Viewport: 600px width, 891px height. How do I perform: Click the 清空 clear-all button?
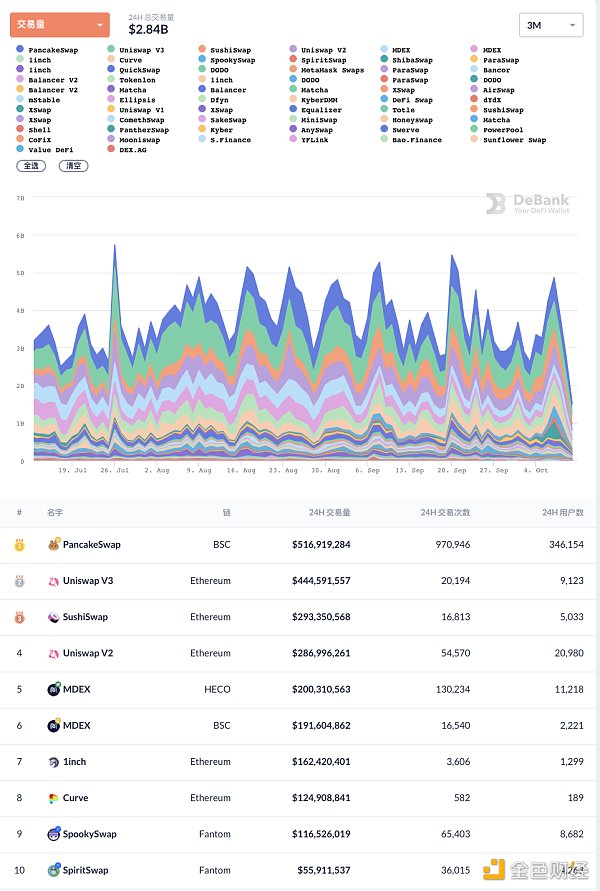click(x=74, y=165)
